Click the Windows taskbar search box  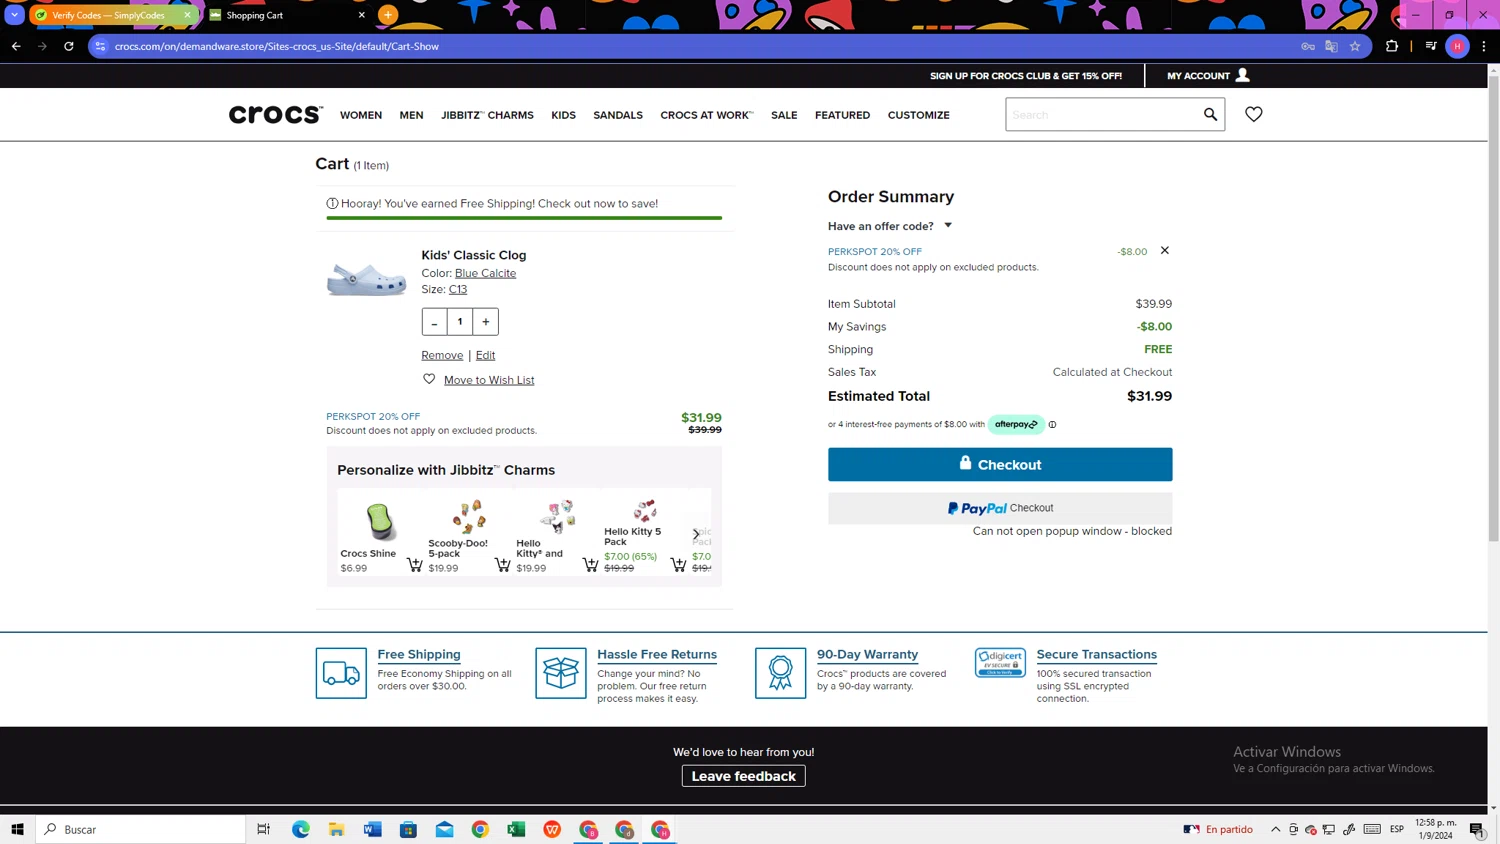tap(140, 829)
